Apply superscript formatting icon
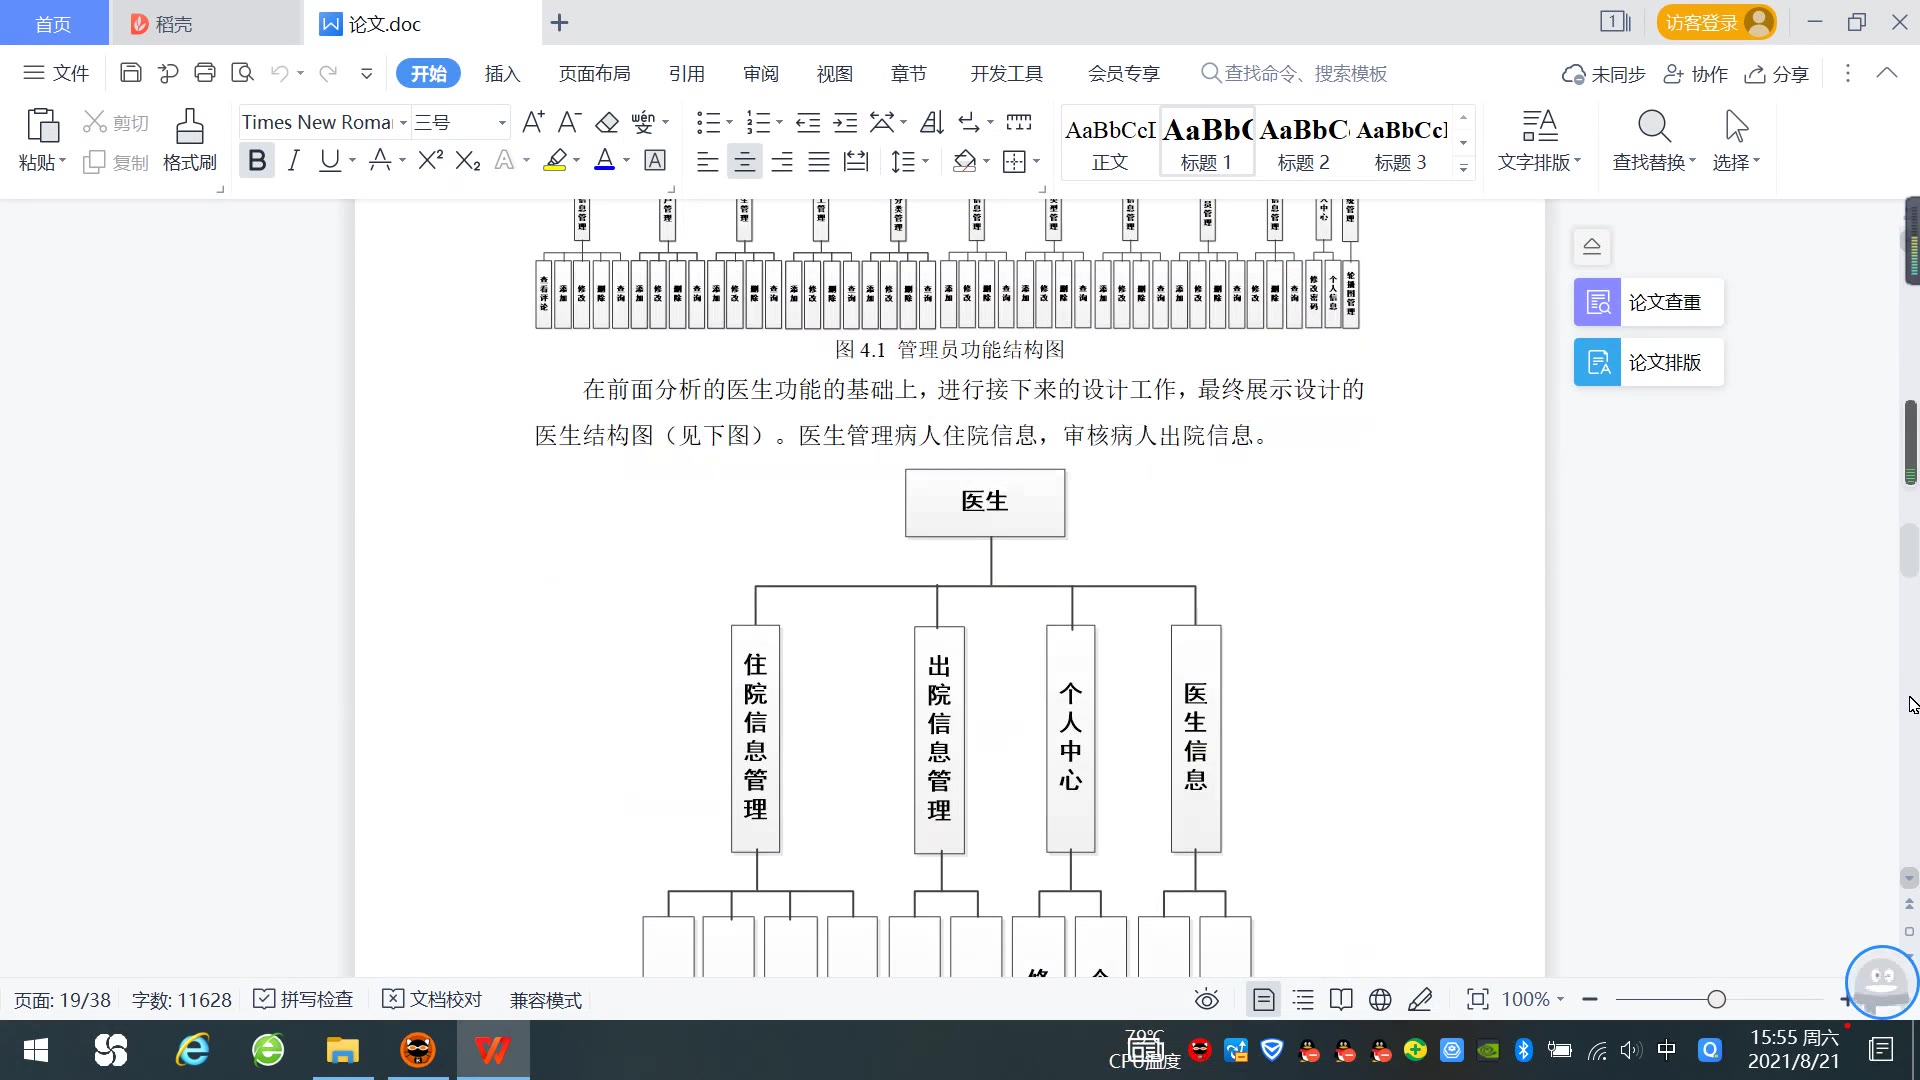 (430, 161)
